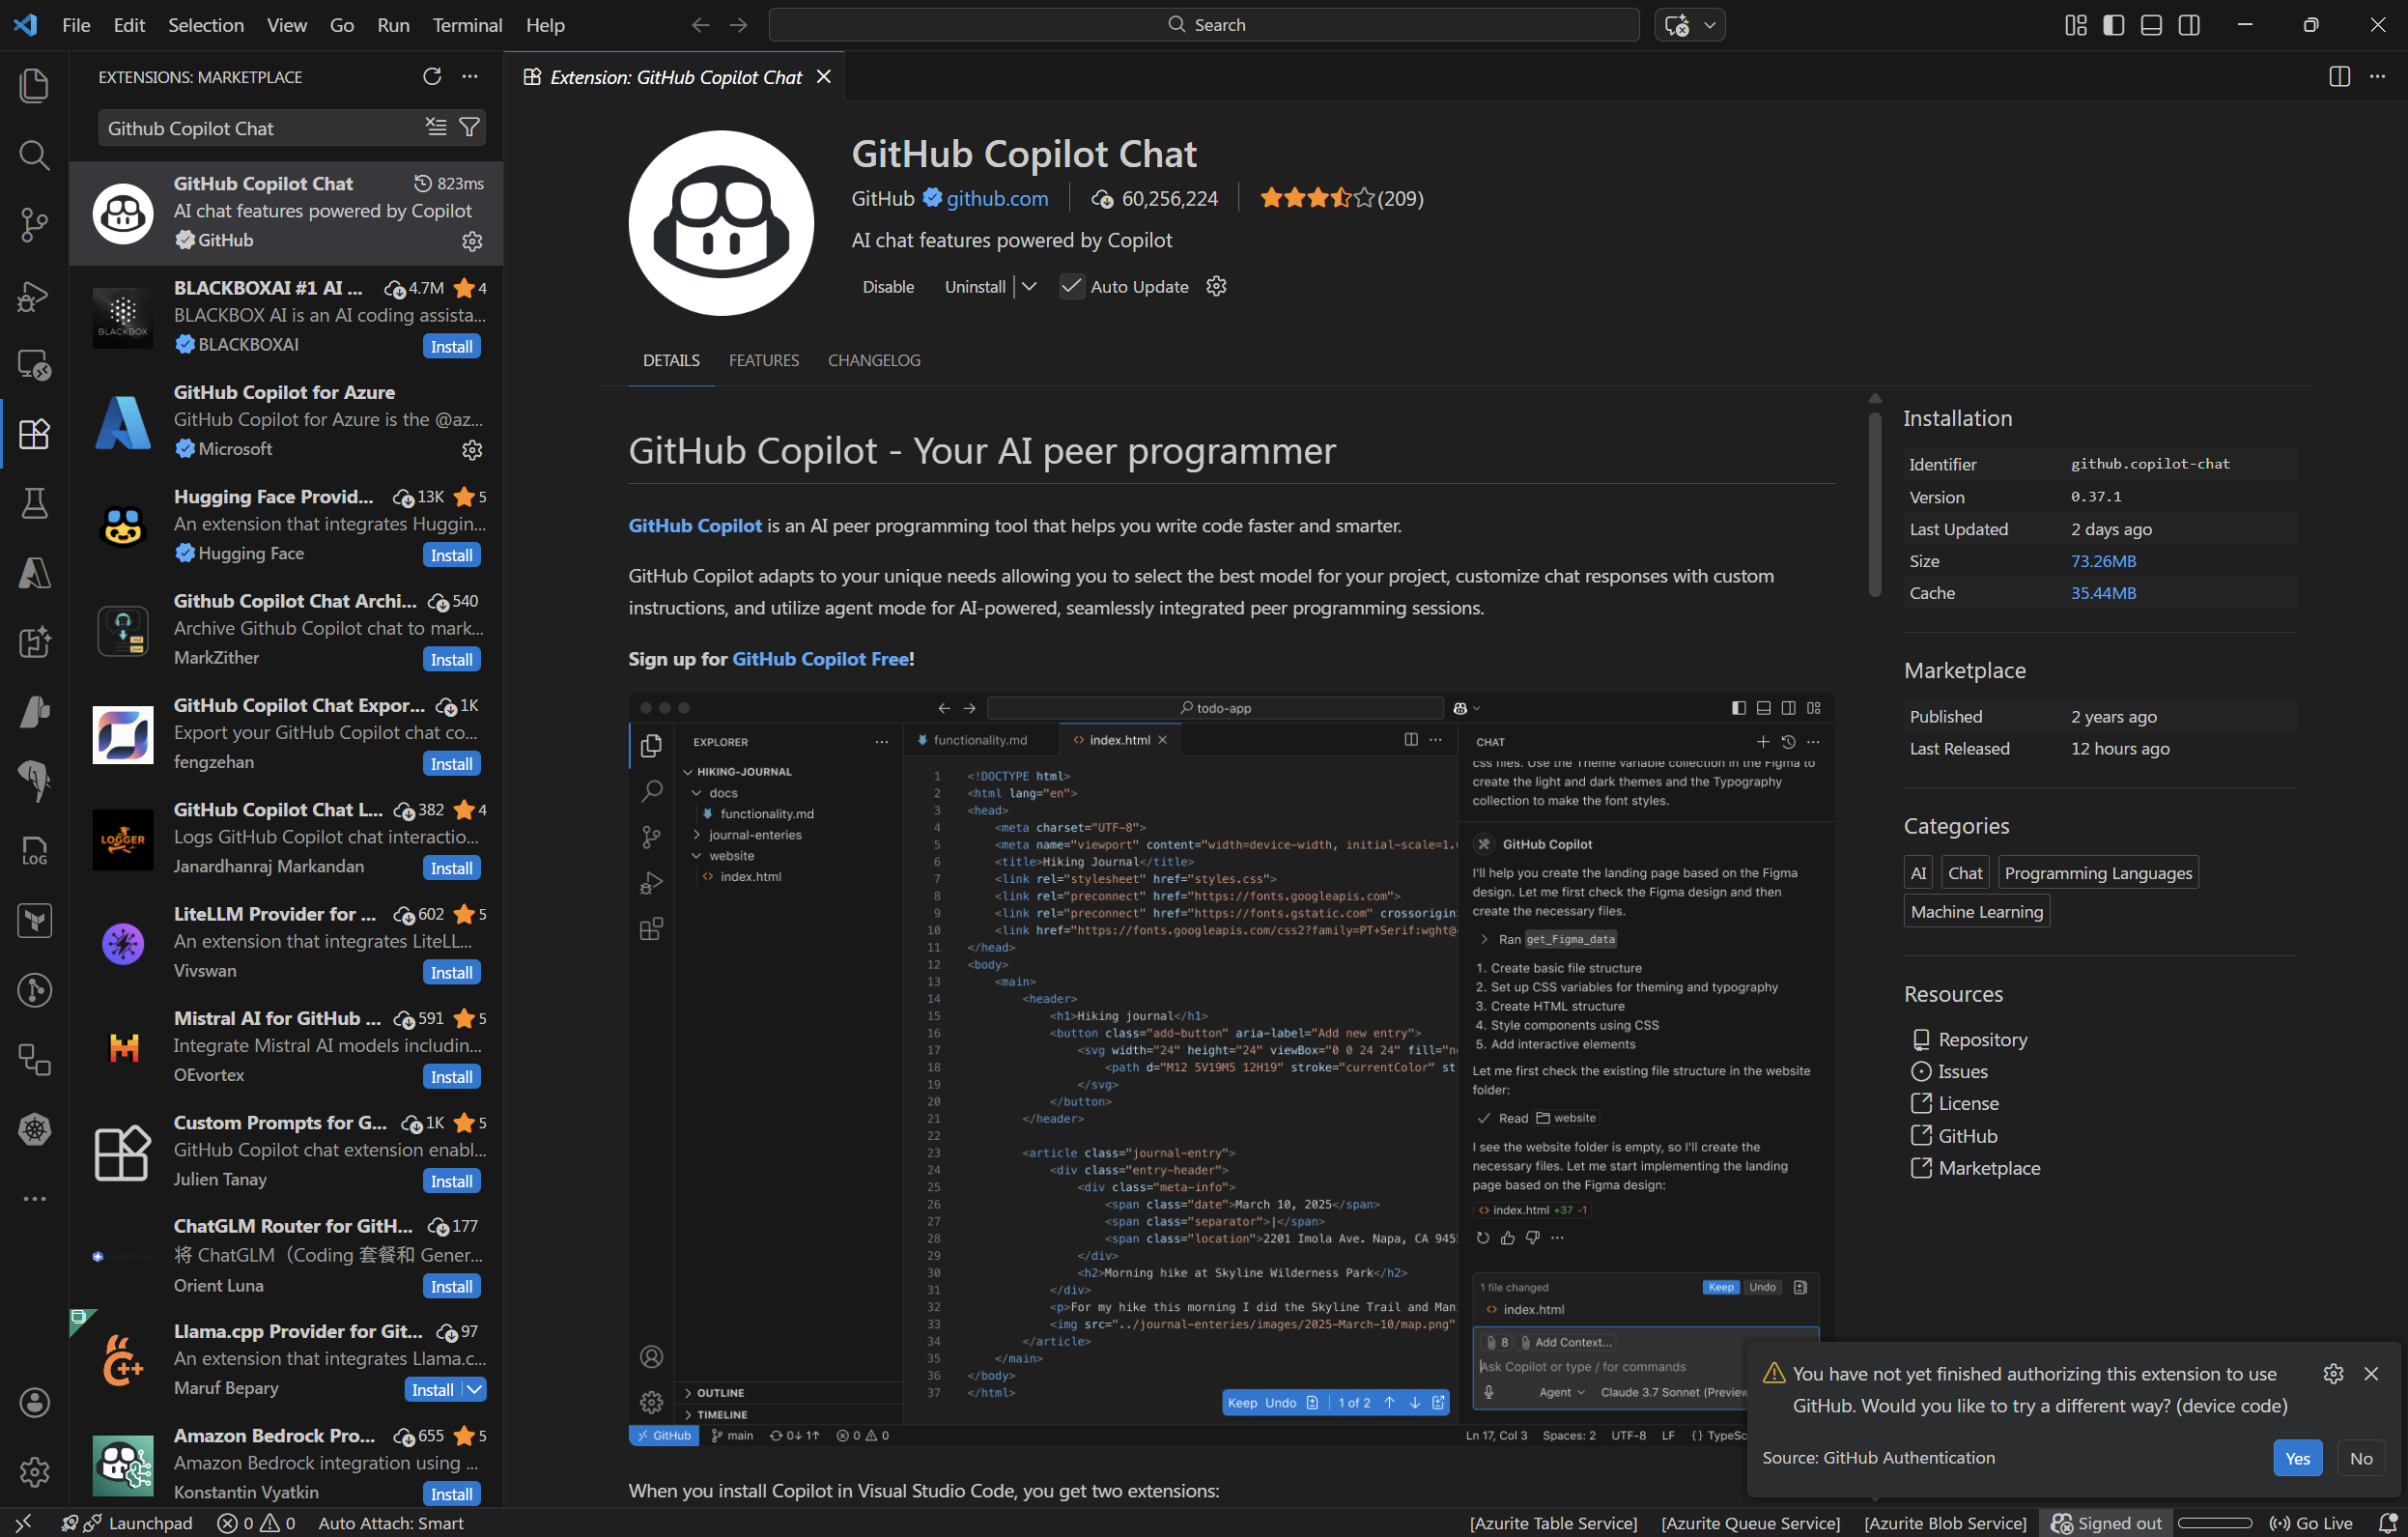Split the editor to the right

(2339, 77)
